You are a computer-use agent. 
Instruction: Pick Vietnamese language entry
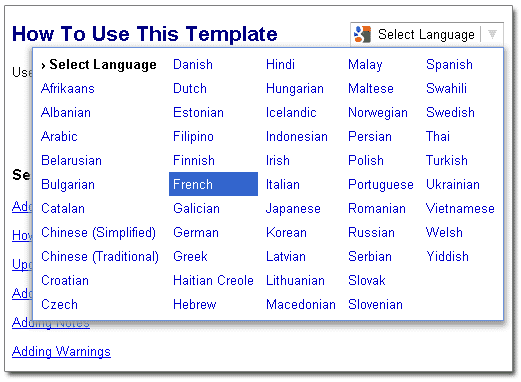pyautogui.click(x=460, y=208)
